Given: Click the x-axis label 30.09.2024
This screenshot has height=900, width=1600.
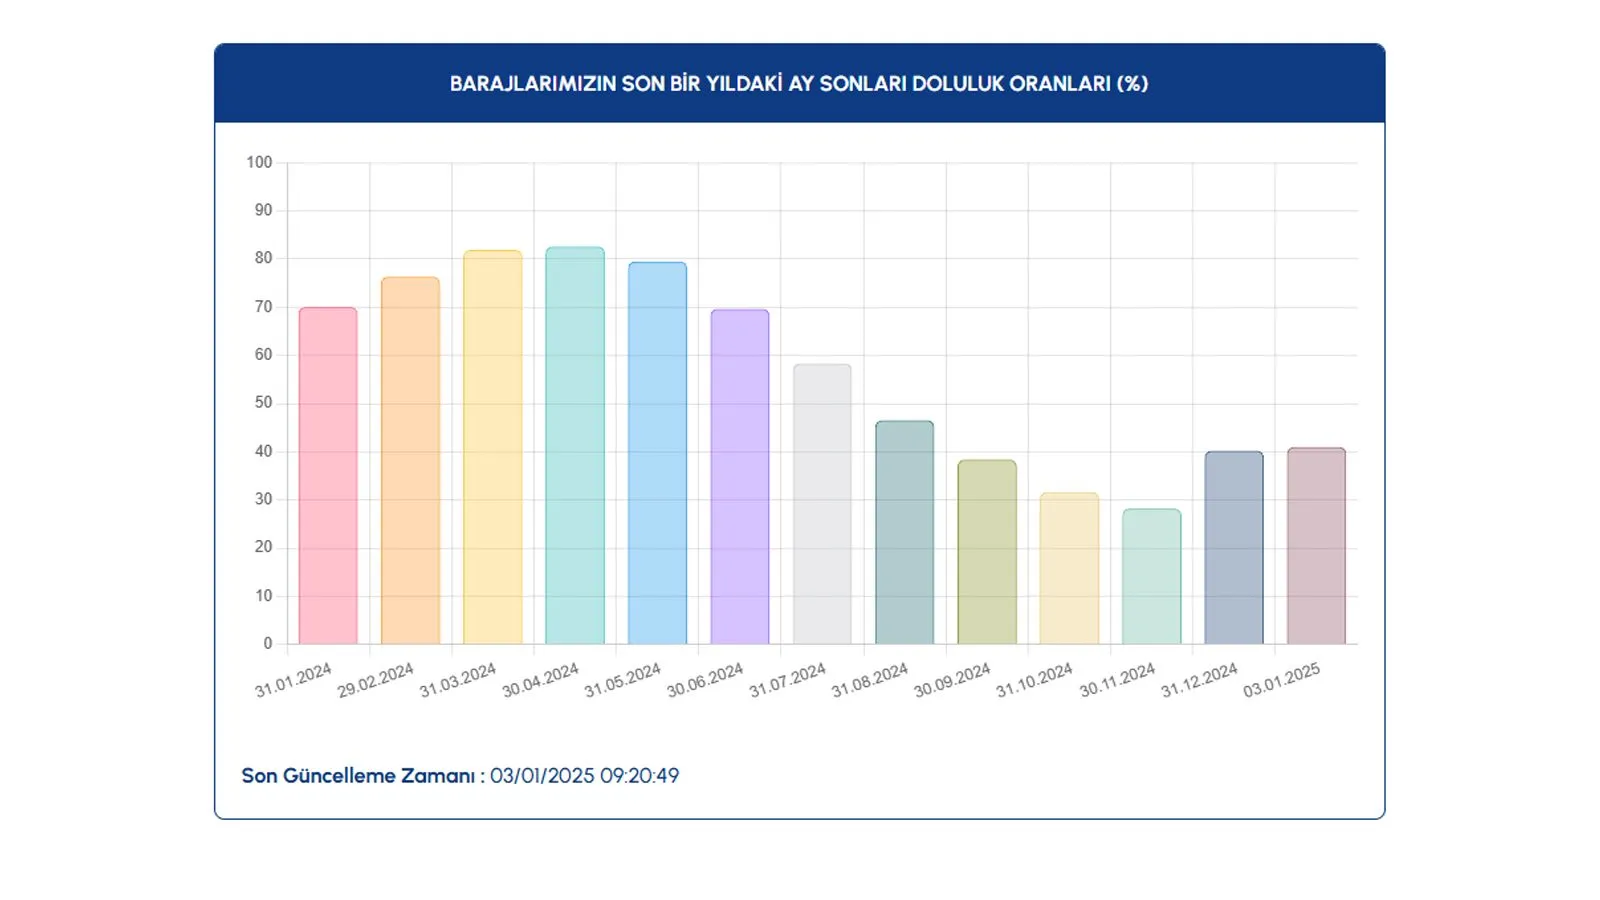Looking at the screenshot, I should [952, 680].
